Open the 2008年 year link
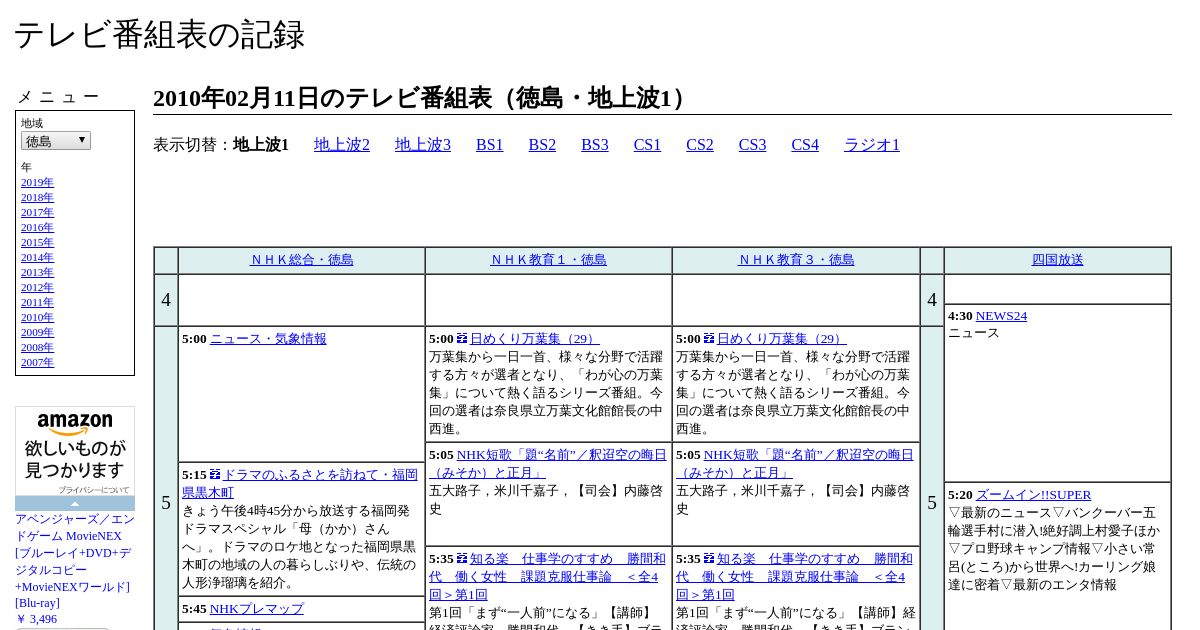Screen dimensions: 1200x630 37,348
